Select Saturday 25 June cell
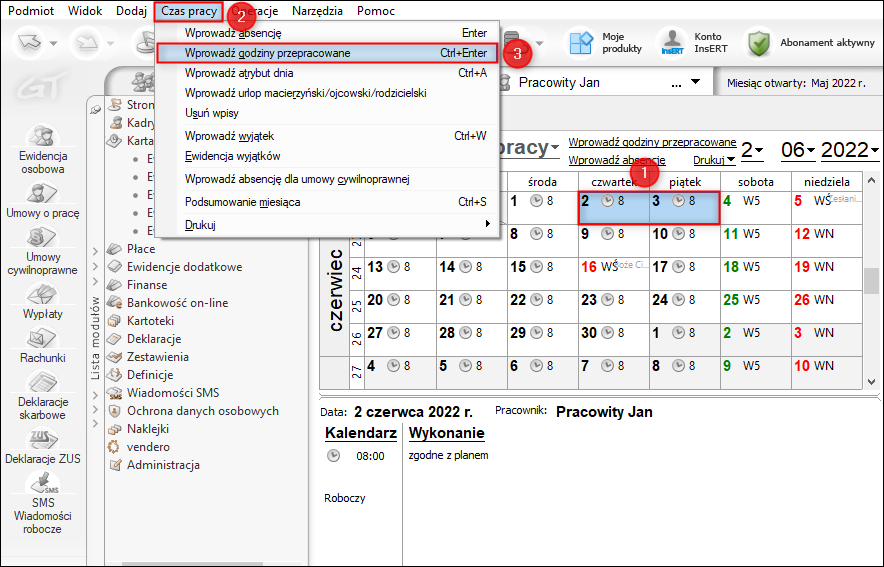Screen dimensions: 884x567 click(x=755, y=307)
